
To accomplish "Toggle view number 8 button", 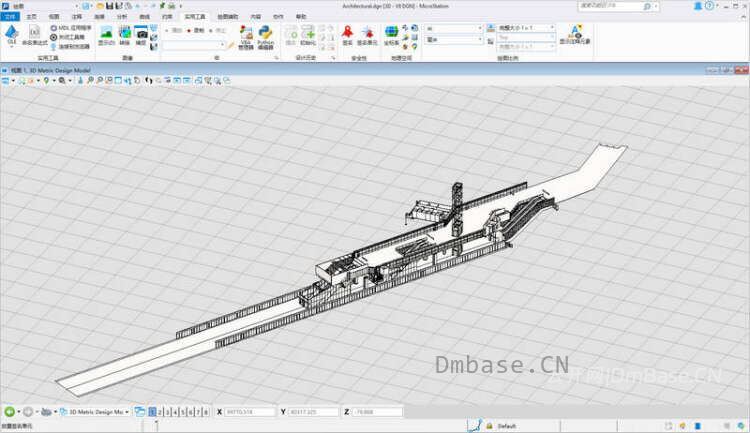I will coord(206,412).
